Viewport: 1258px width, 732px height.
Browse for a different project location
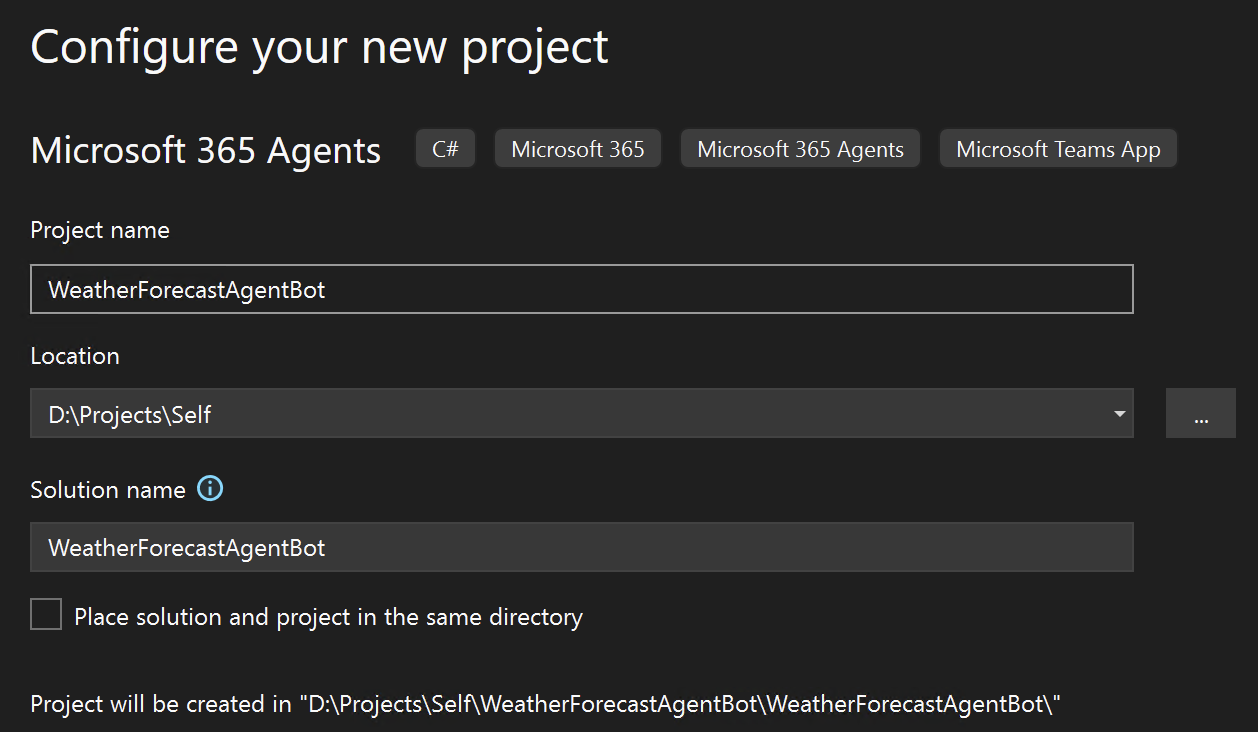click(1200, 413)
